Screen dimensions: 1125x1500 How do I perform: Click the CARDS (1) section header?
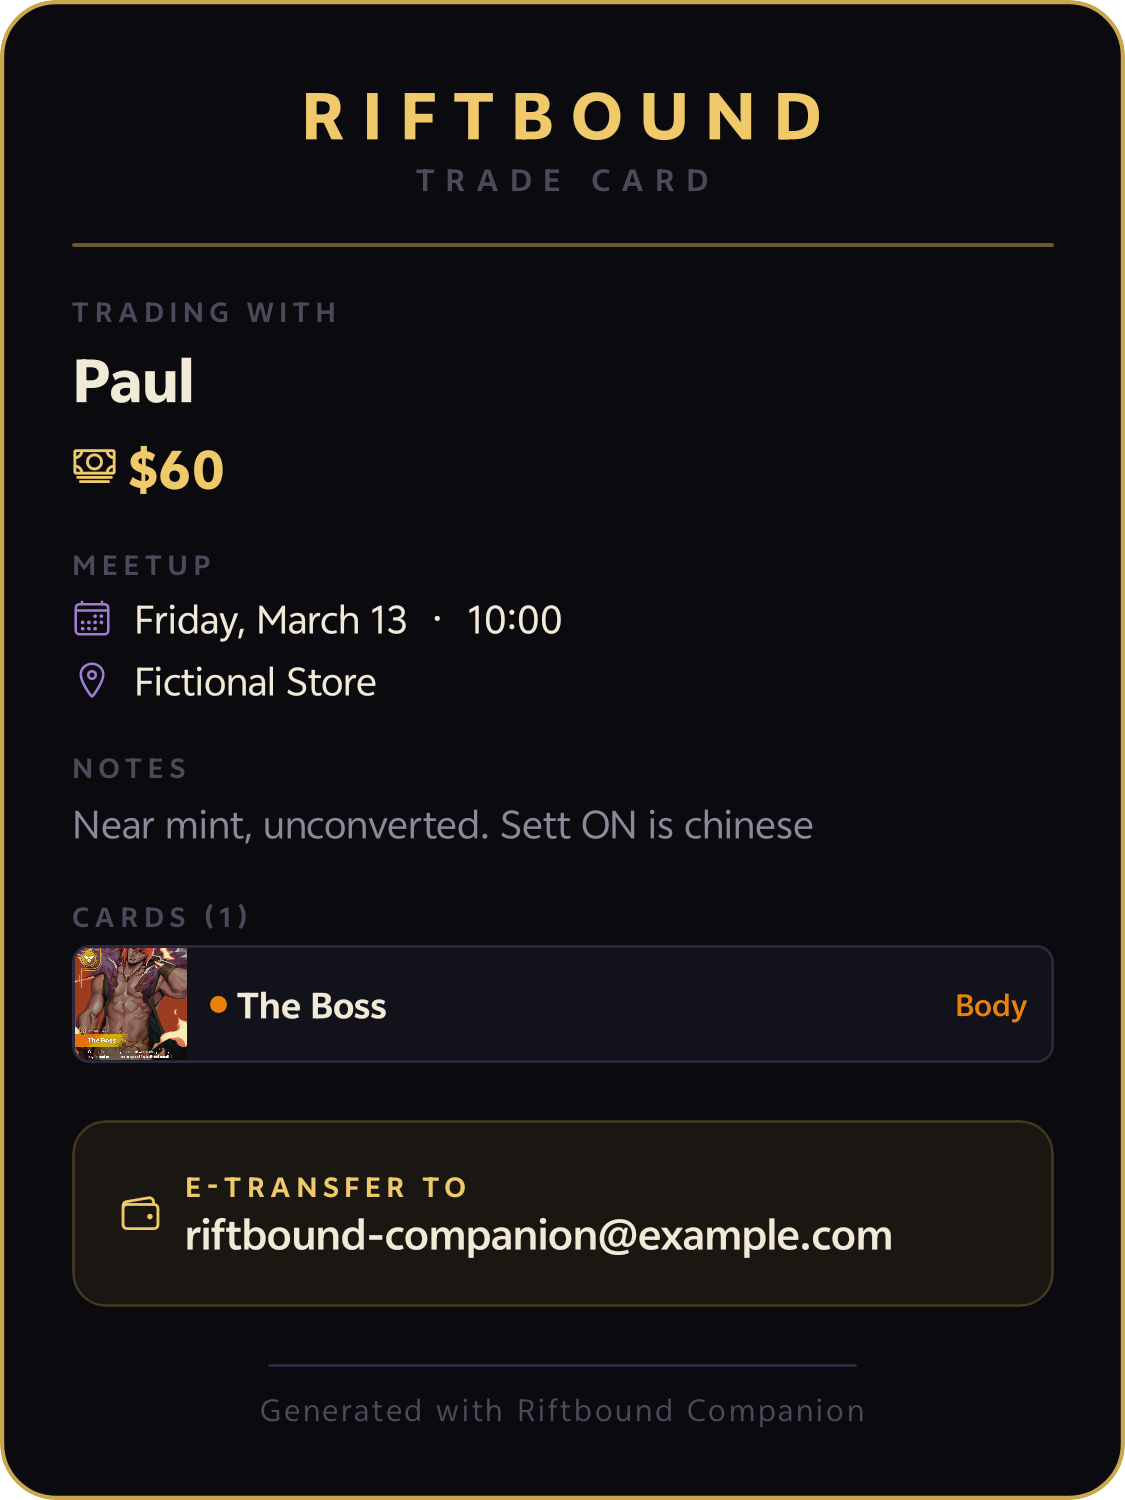tap(160, 917)
